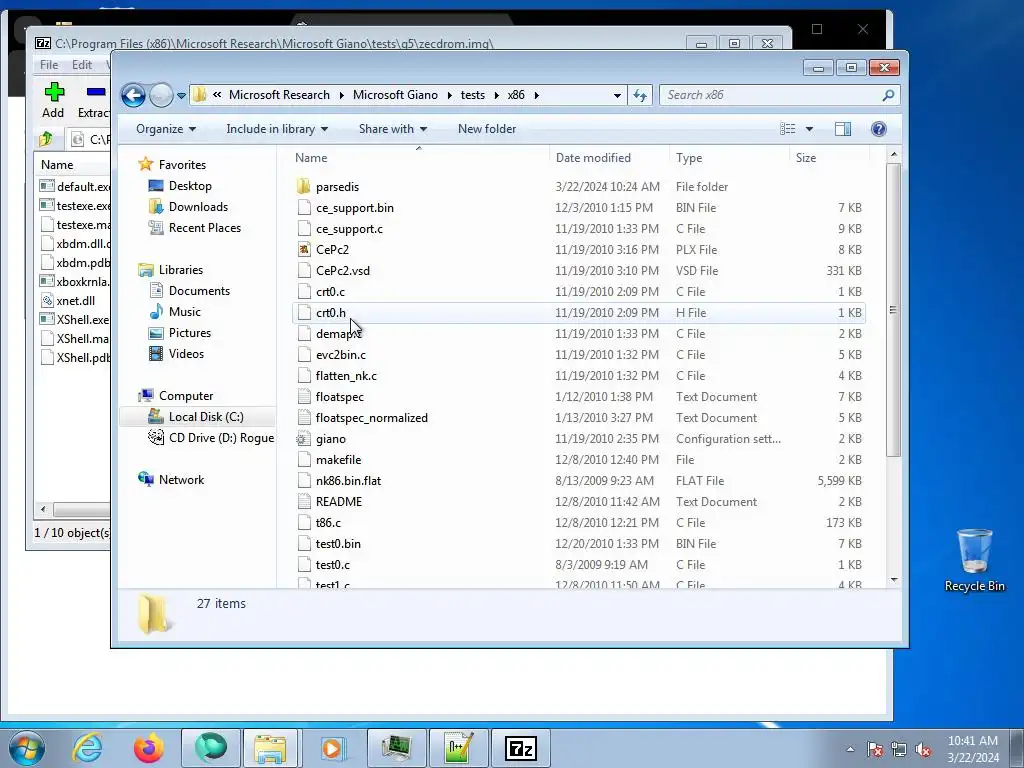Open the view options dropdown arrow
Screen dimensions: 1024x768
click(x=809, y=129)
